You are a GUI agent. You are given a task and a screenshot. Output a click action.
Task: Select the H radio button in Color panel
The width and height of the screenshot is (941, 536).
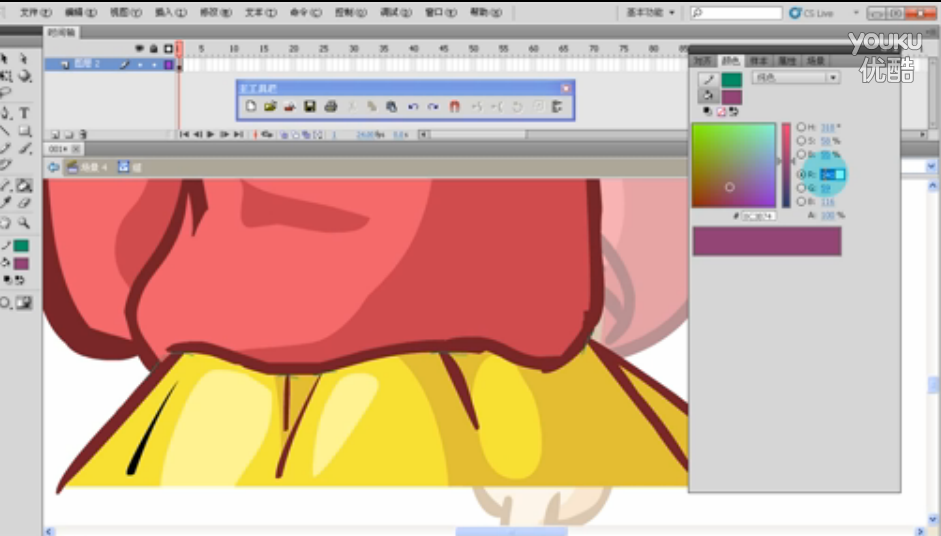click(801, 127)
